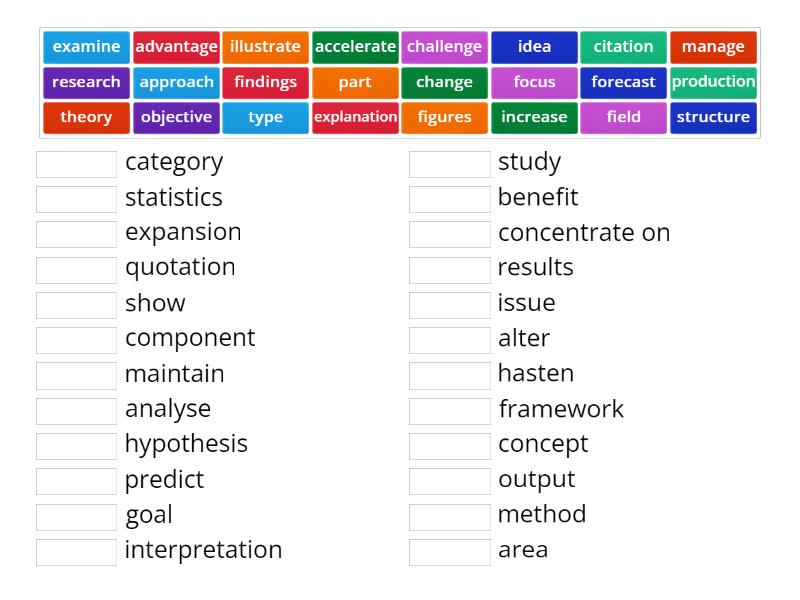Choose the empty slot beside 'framework'
The height and width of the screenshot is (600, 800).
coord(449,411)
